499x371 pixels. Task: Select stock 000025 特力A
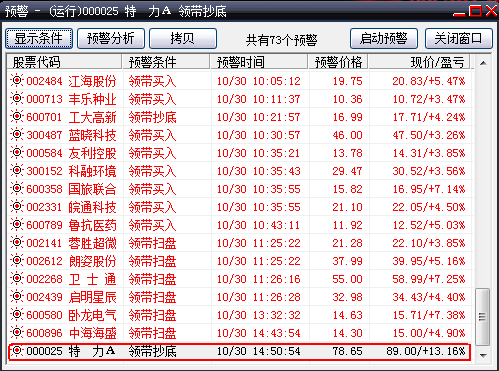(x=71, y=351)
